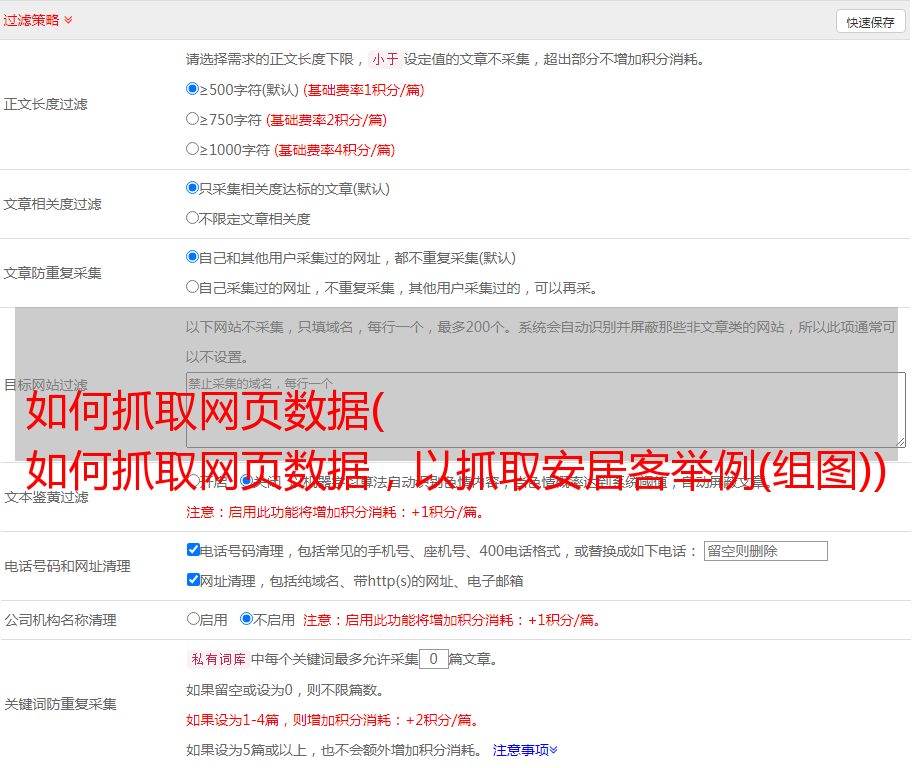The width and height of the screenshot is (912, 768).
Task: Click the 私有词库 tag label
Action: tap(216, 659)
